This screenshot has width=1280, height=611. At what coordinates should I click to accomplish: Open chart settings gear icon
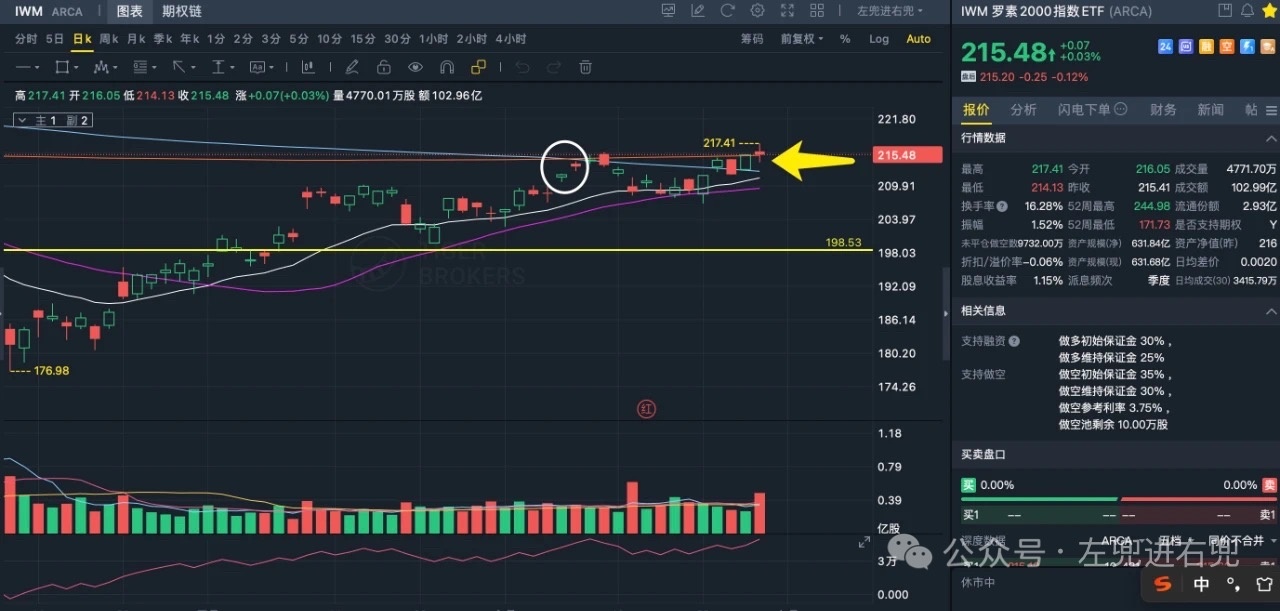[757, 11]
